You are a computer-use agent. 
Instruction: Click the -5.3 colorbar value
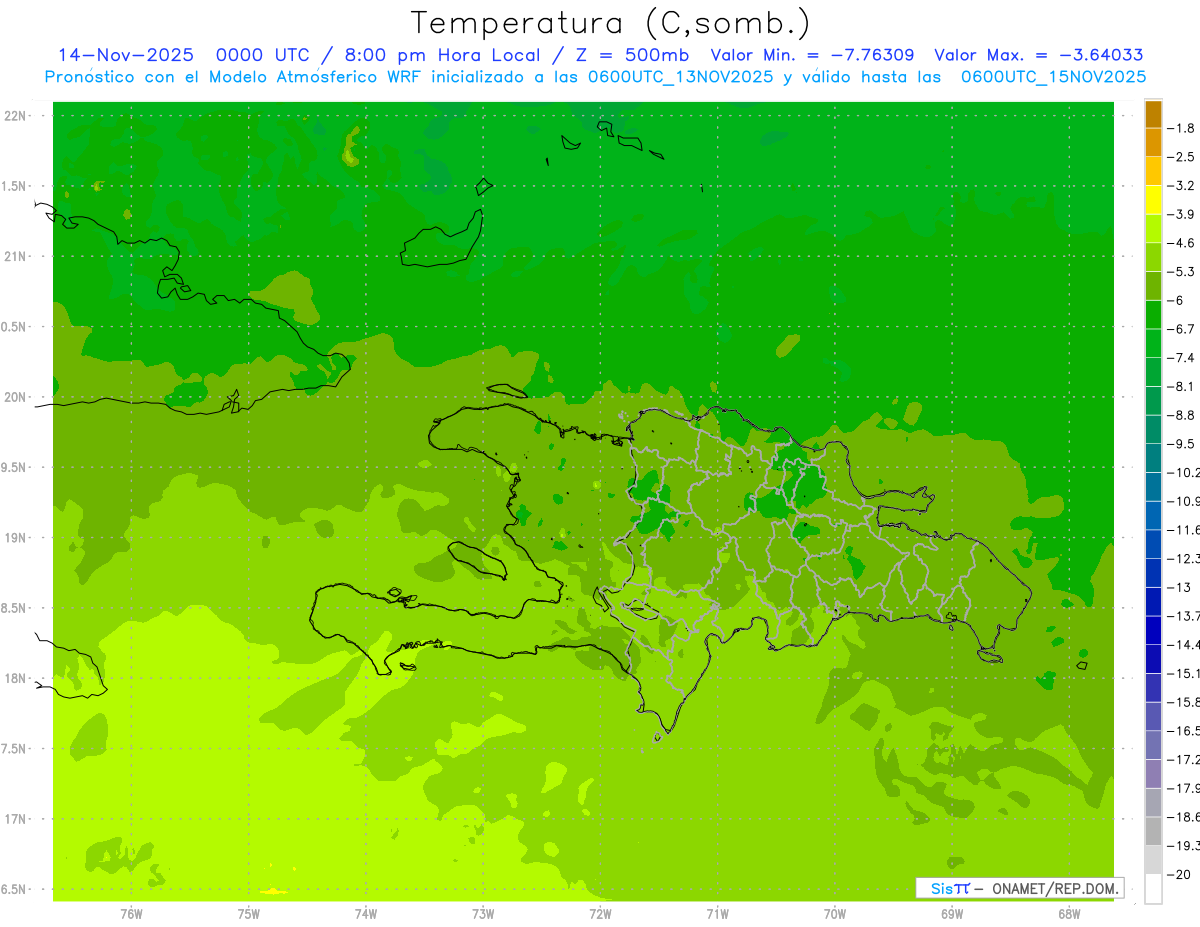pyautogui.click(x=1182, y=272)
